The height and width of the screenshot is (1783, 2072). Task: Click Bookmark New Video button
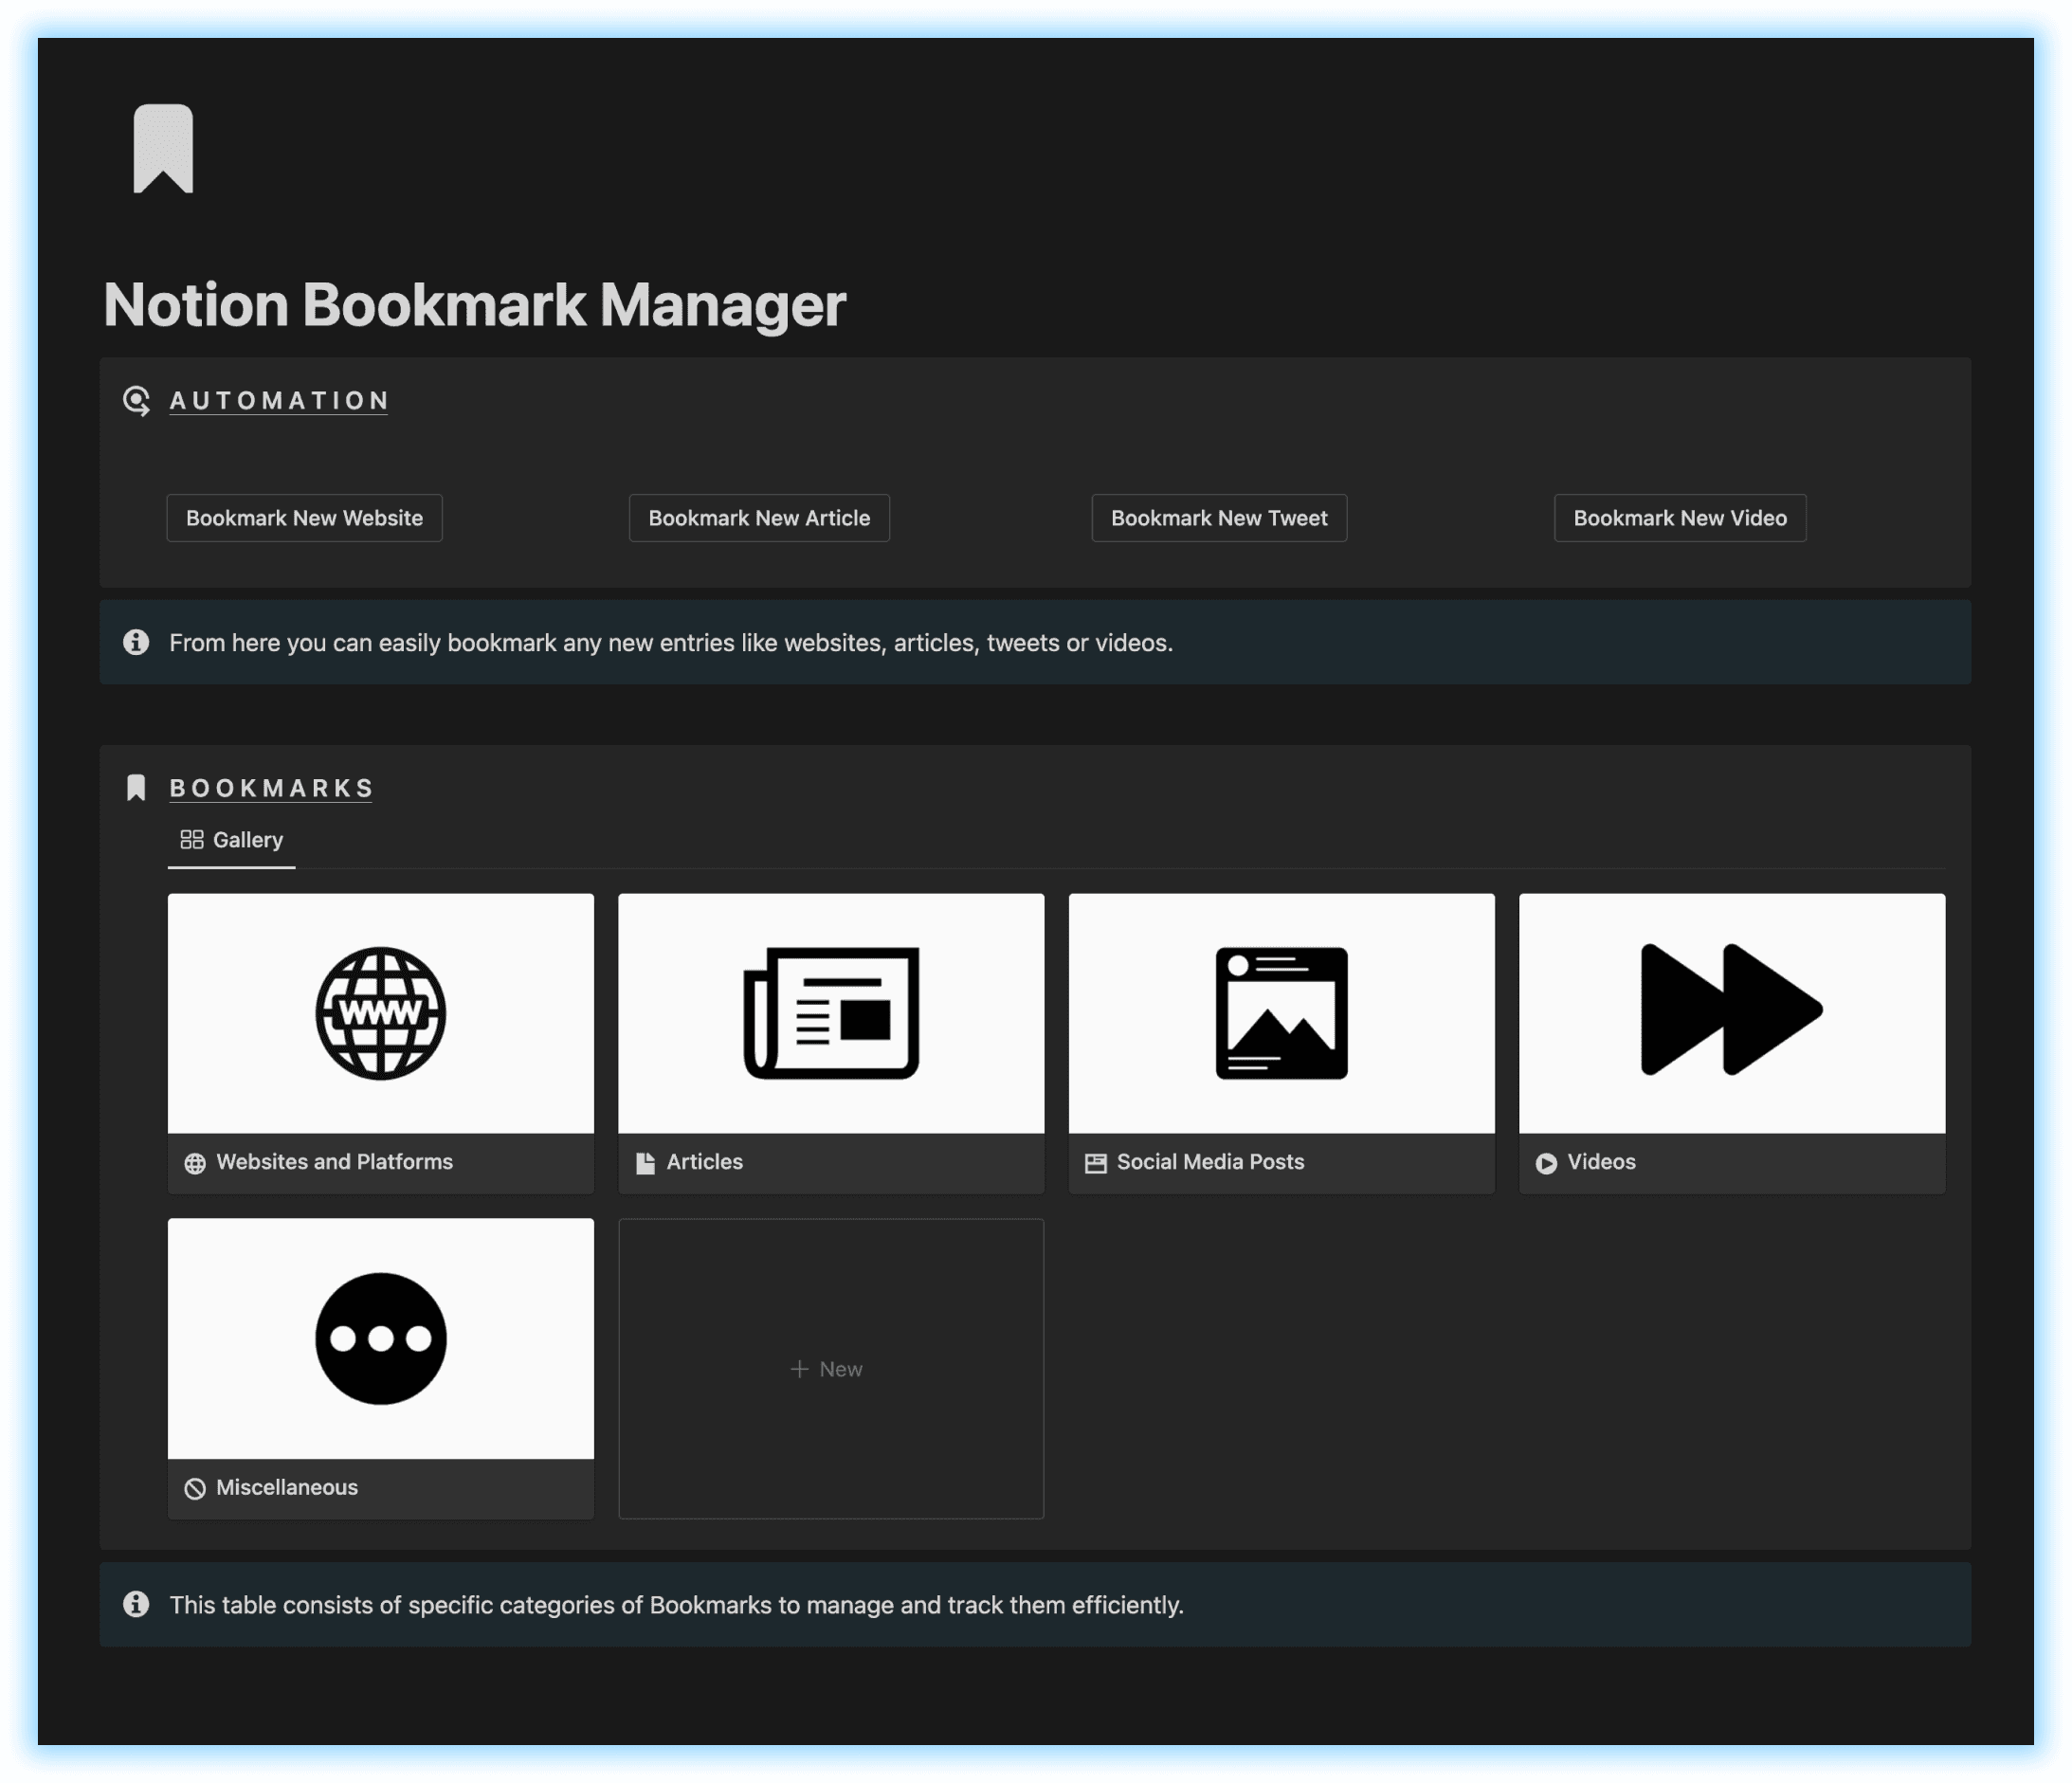click(1679, 518)
